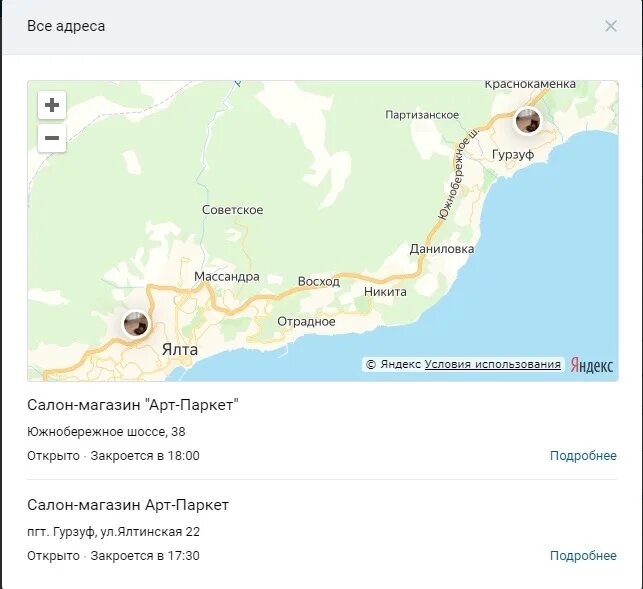Click the map marker near Ялта
This screenshot has width=643, height=589.
click(136, 324)
